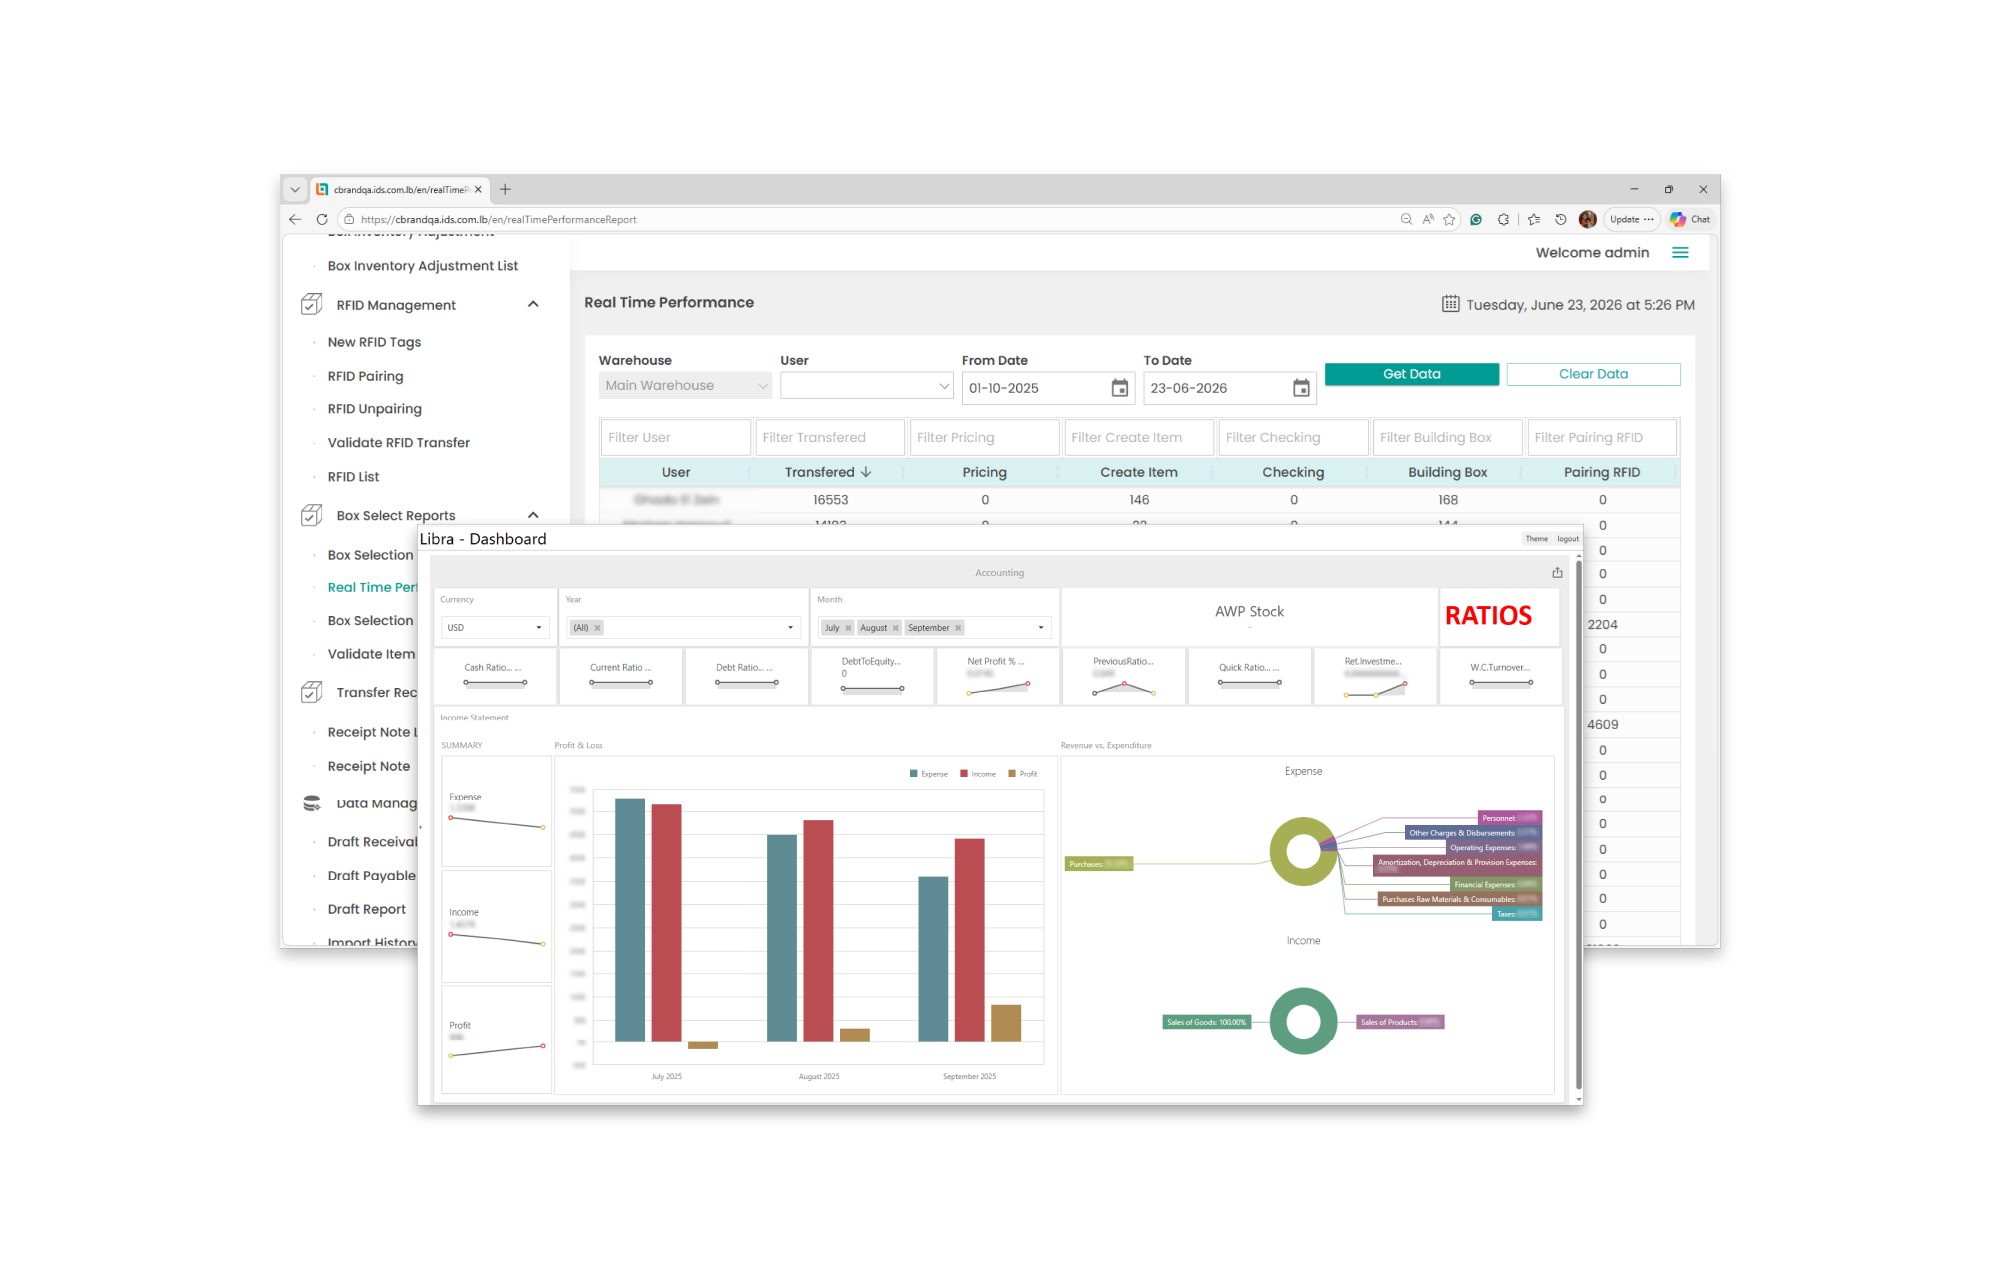The width and height of the screenshot is (2001, 1281).
Task: Click the Expense legend color swatch
Action: [x=913, y=774]
